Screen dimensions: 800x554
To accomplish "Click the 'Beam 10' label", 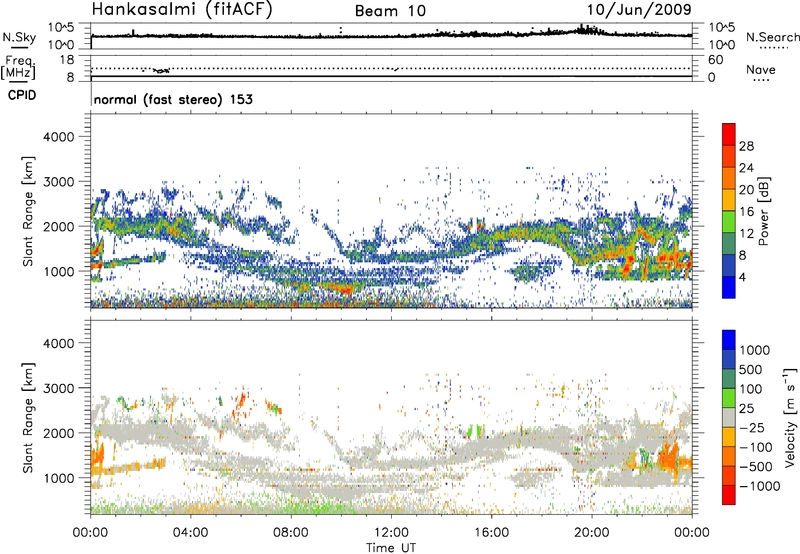I will 390,11.
